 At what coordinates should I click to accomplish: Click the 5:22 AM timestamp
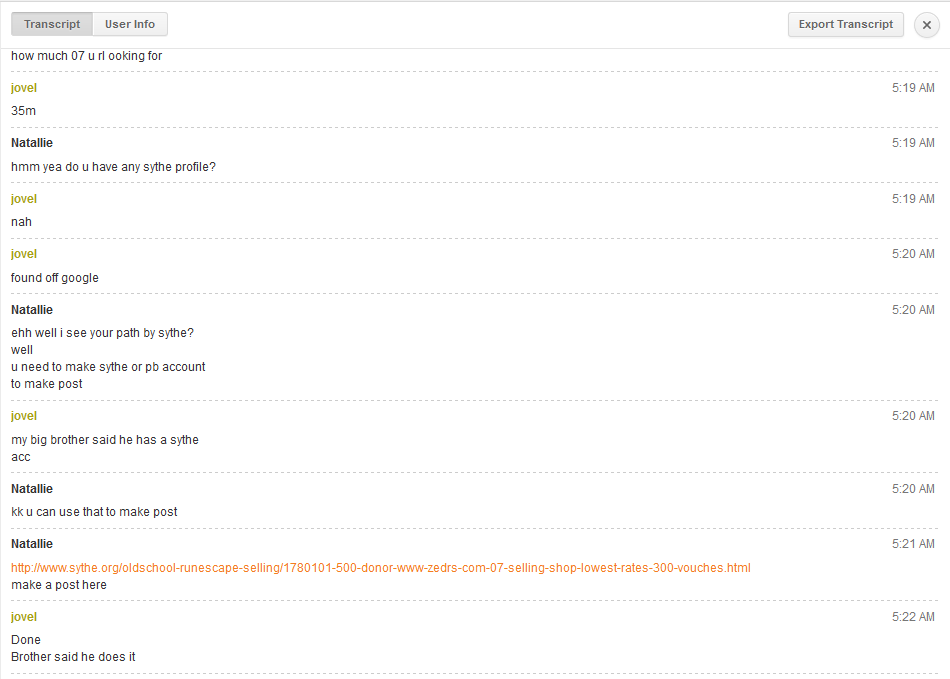pyautogui.click(x=913, y=617)
